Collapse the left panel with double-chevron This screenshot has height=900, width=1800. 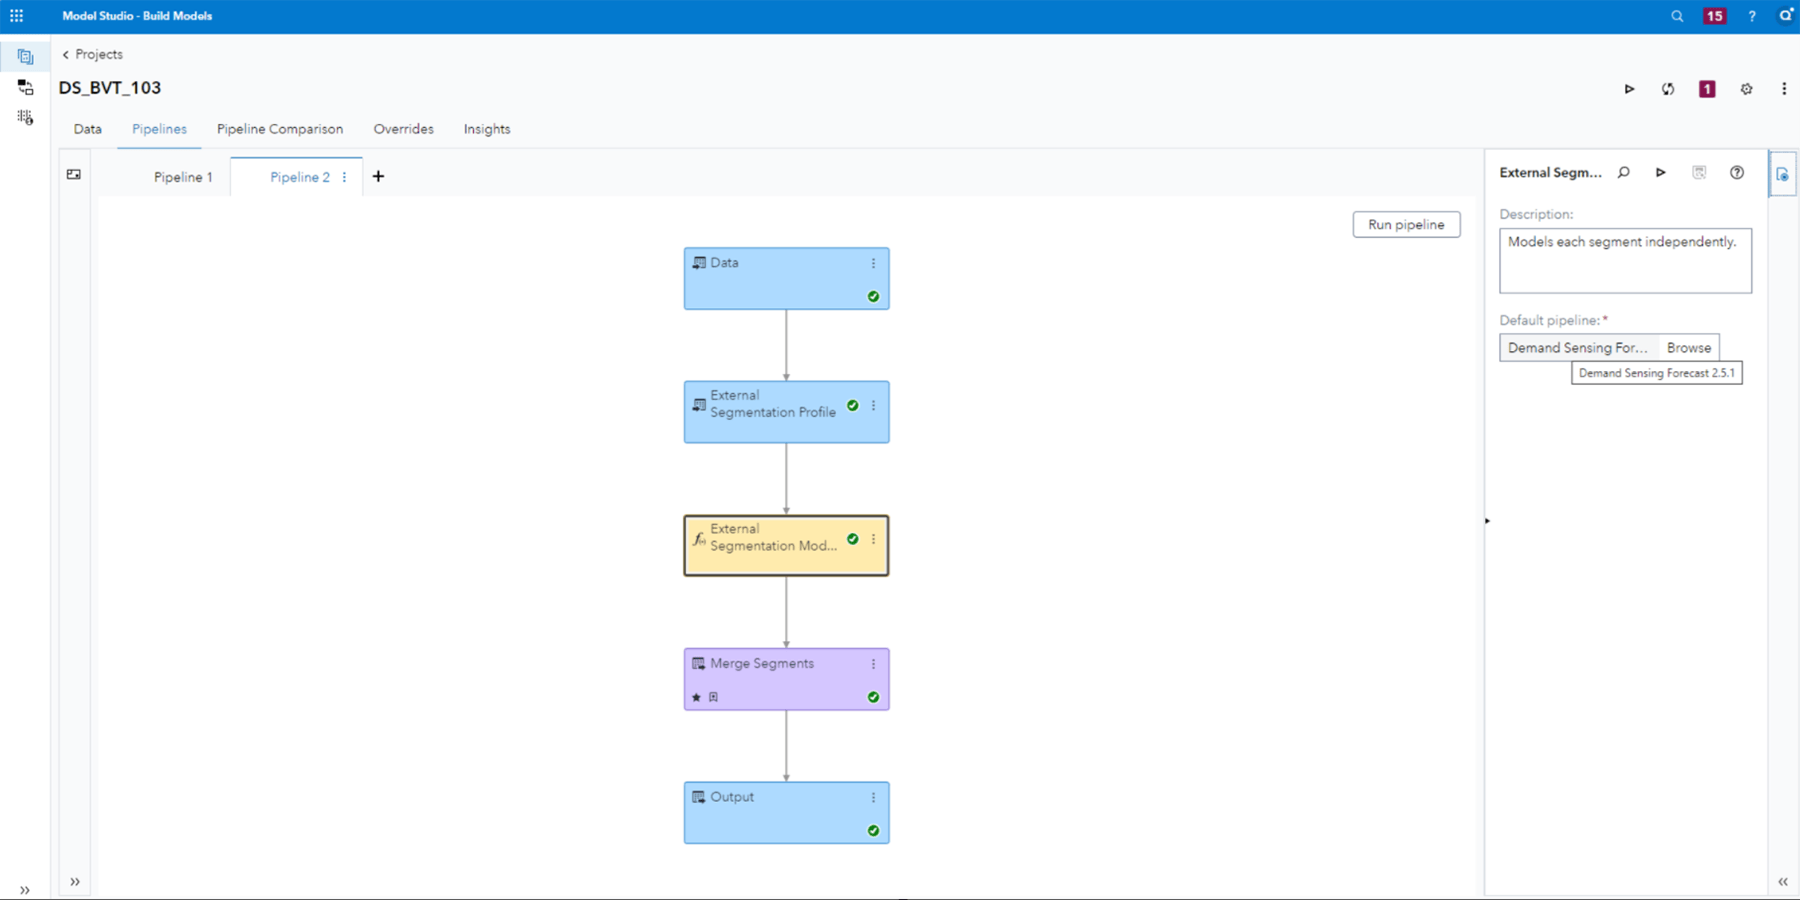75,881
